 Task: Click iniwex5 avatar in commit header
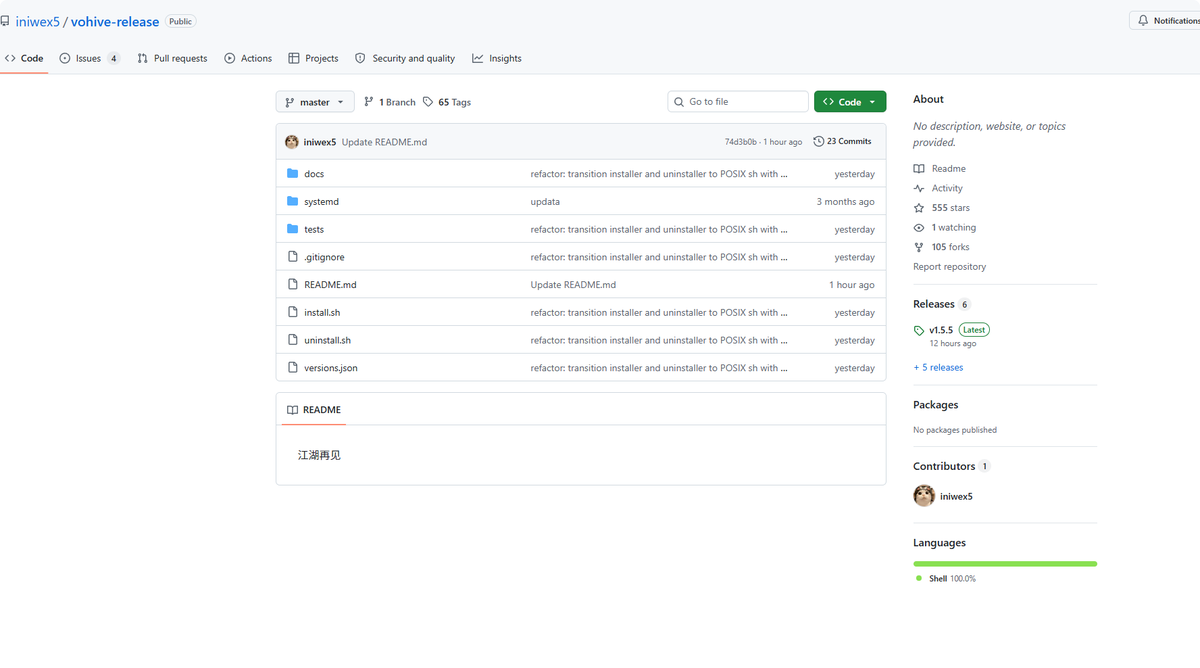[292, 142]
